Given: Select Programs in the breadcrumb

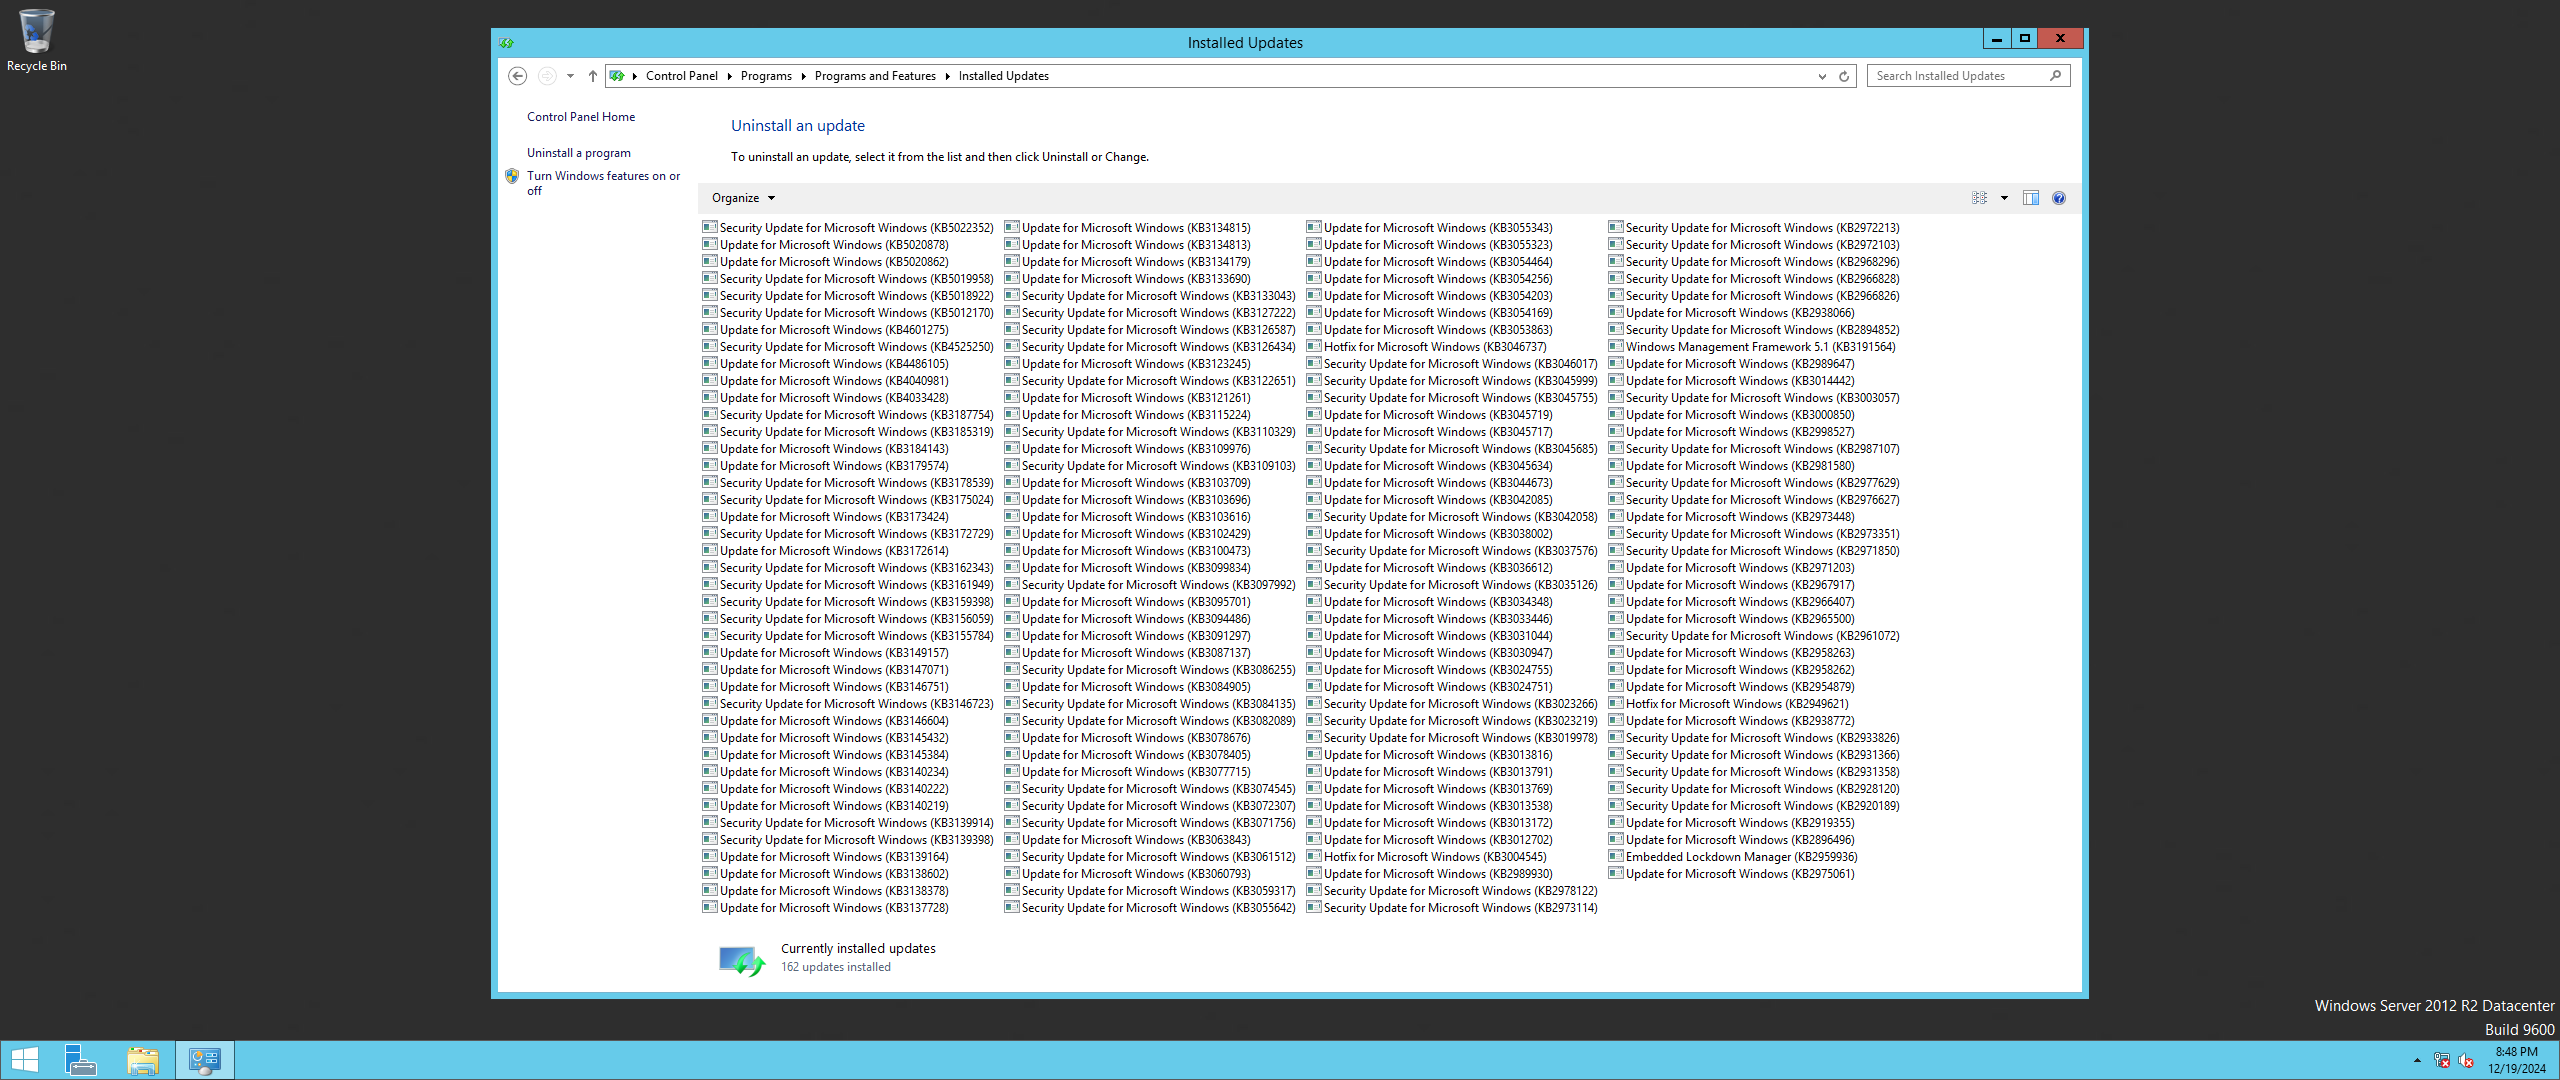Looking at the screenshot, I should point(766,76).
